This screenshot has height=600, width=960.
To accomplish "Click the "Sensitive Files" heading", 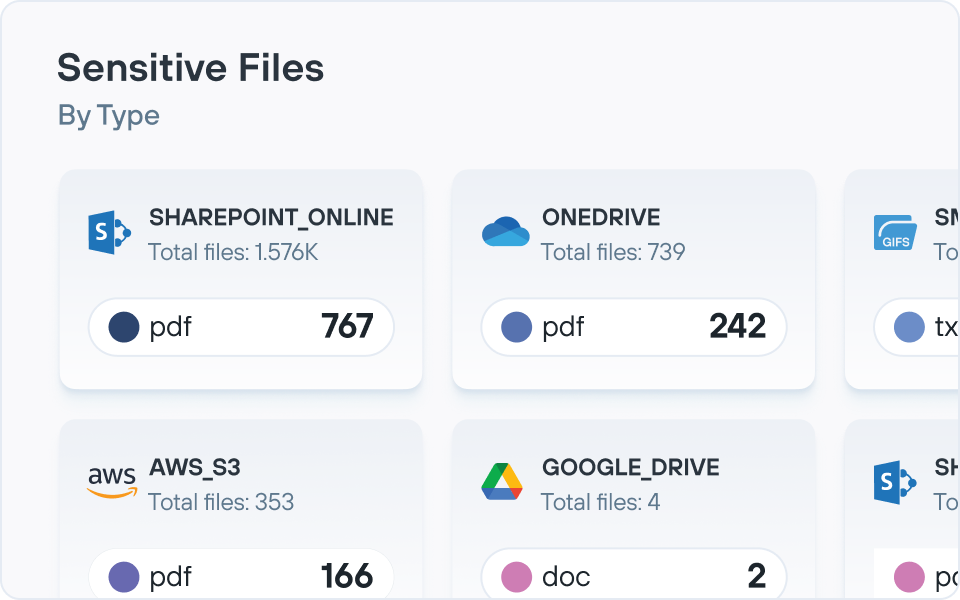I will point(190,67).
